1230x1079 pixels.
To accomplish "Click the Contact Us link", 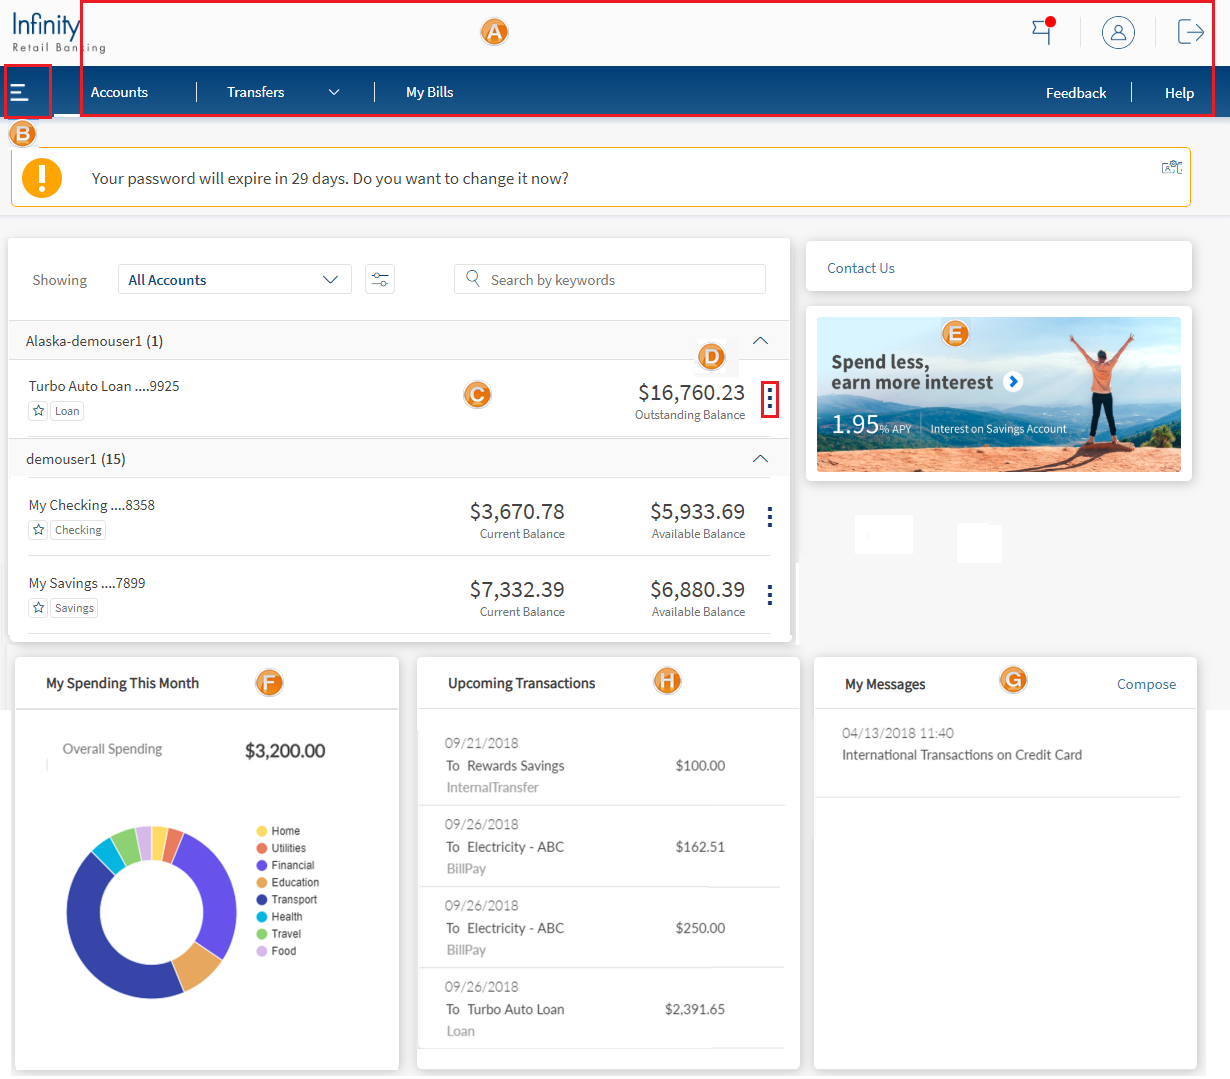I will [x=861, y=268].
